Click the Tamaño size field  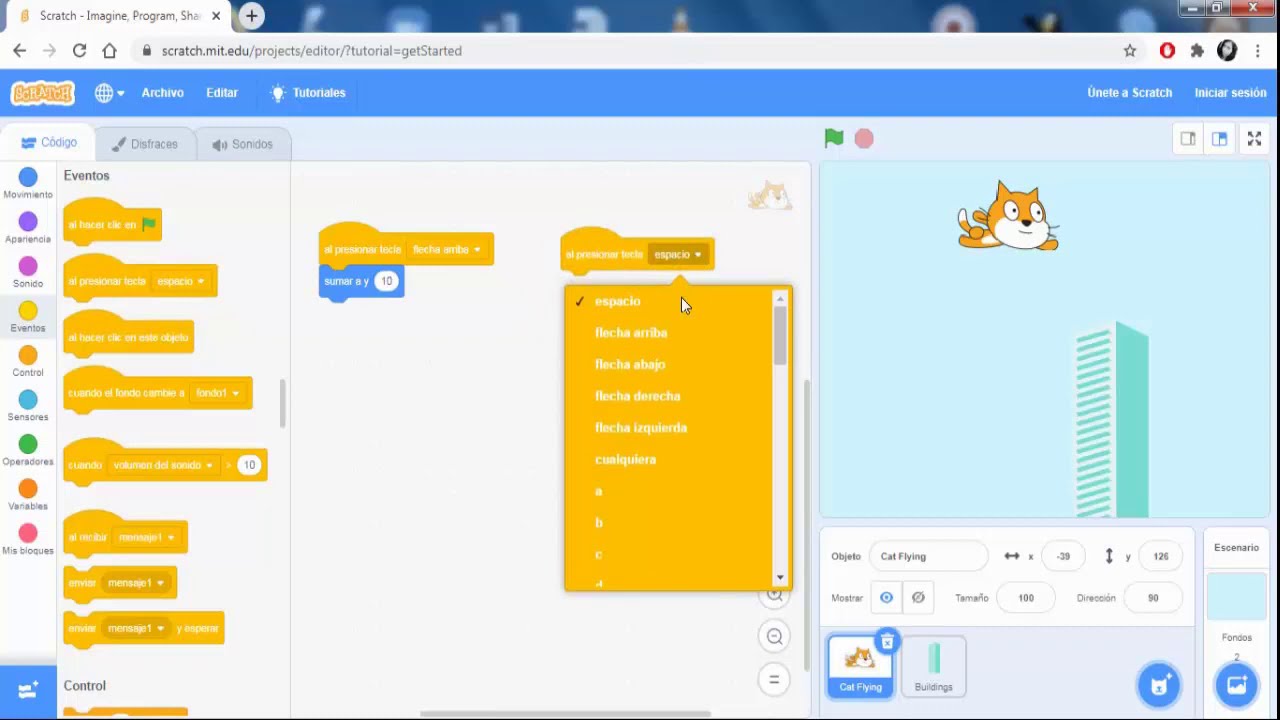[1026, 598]
